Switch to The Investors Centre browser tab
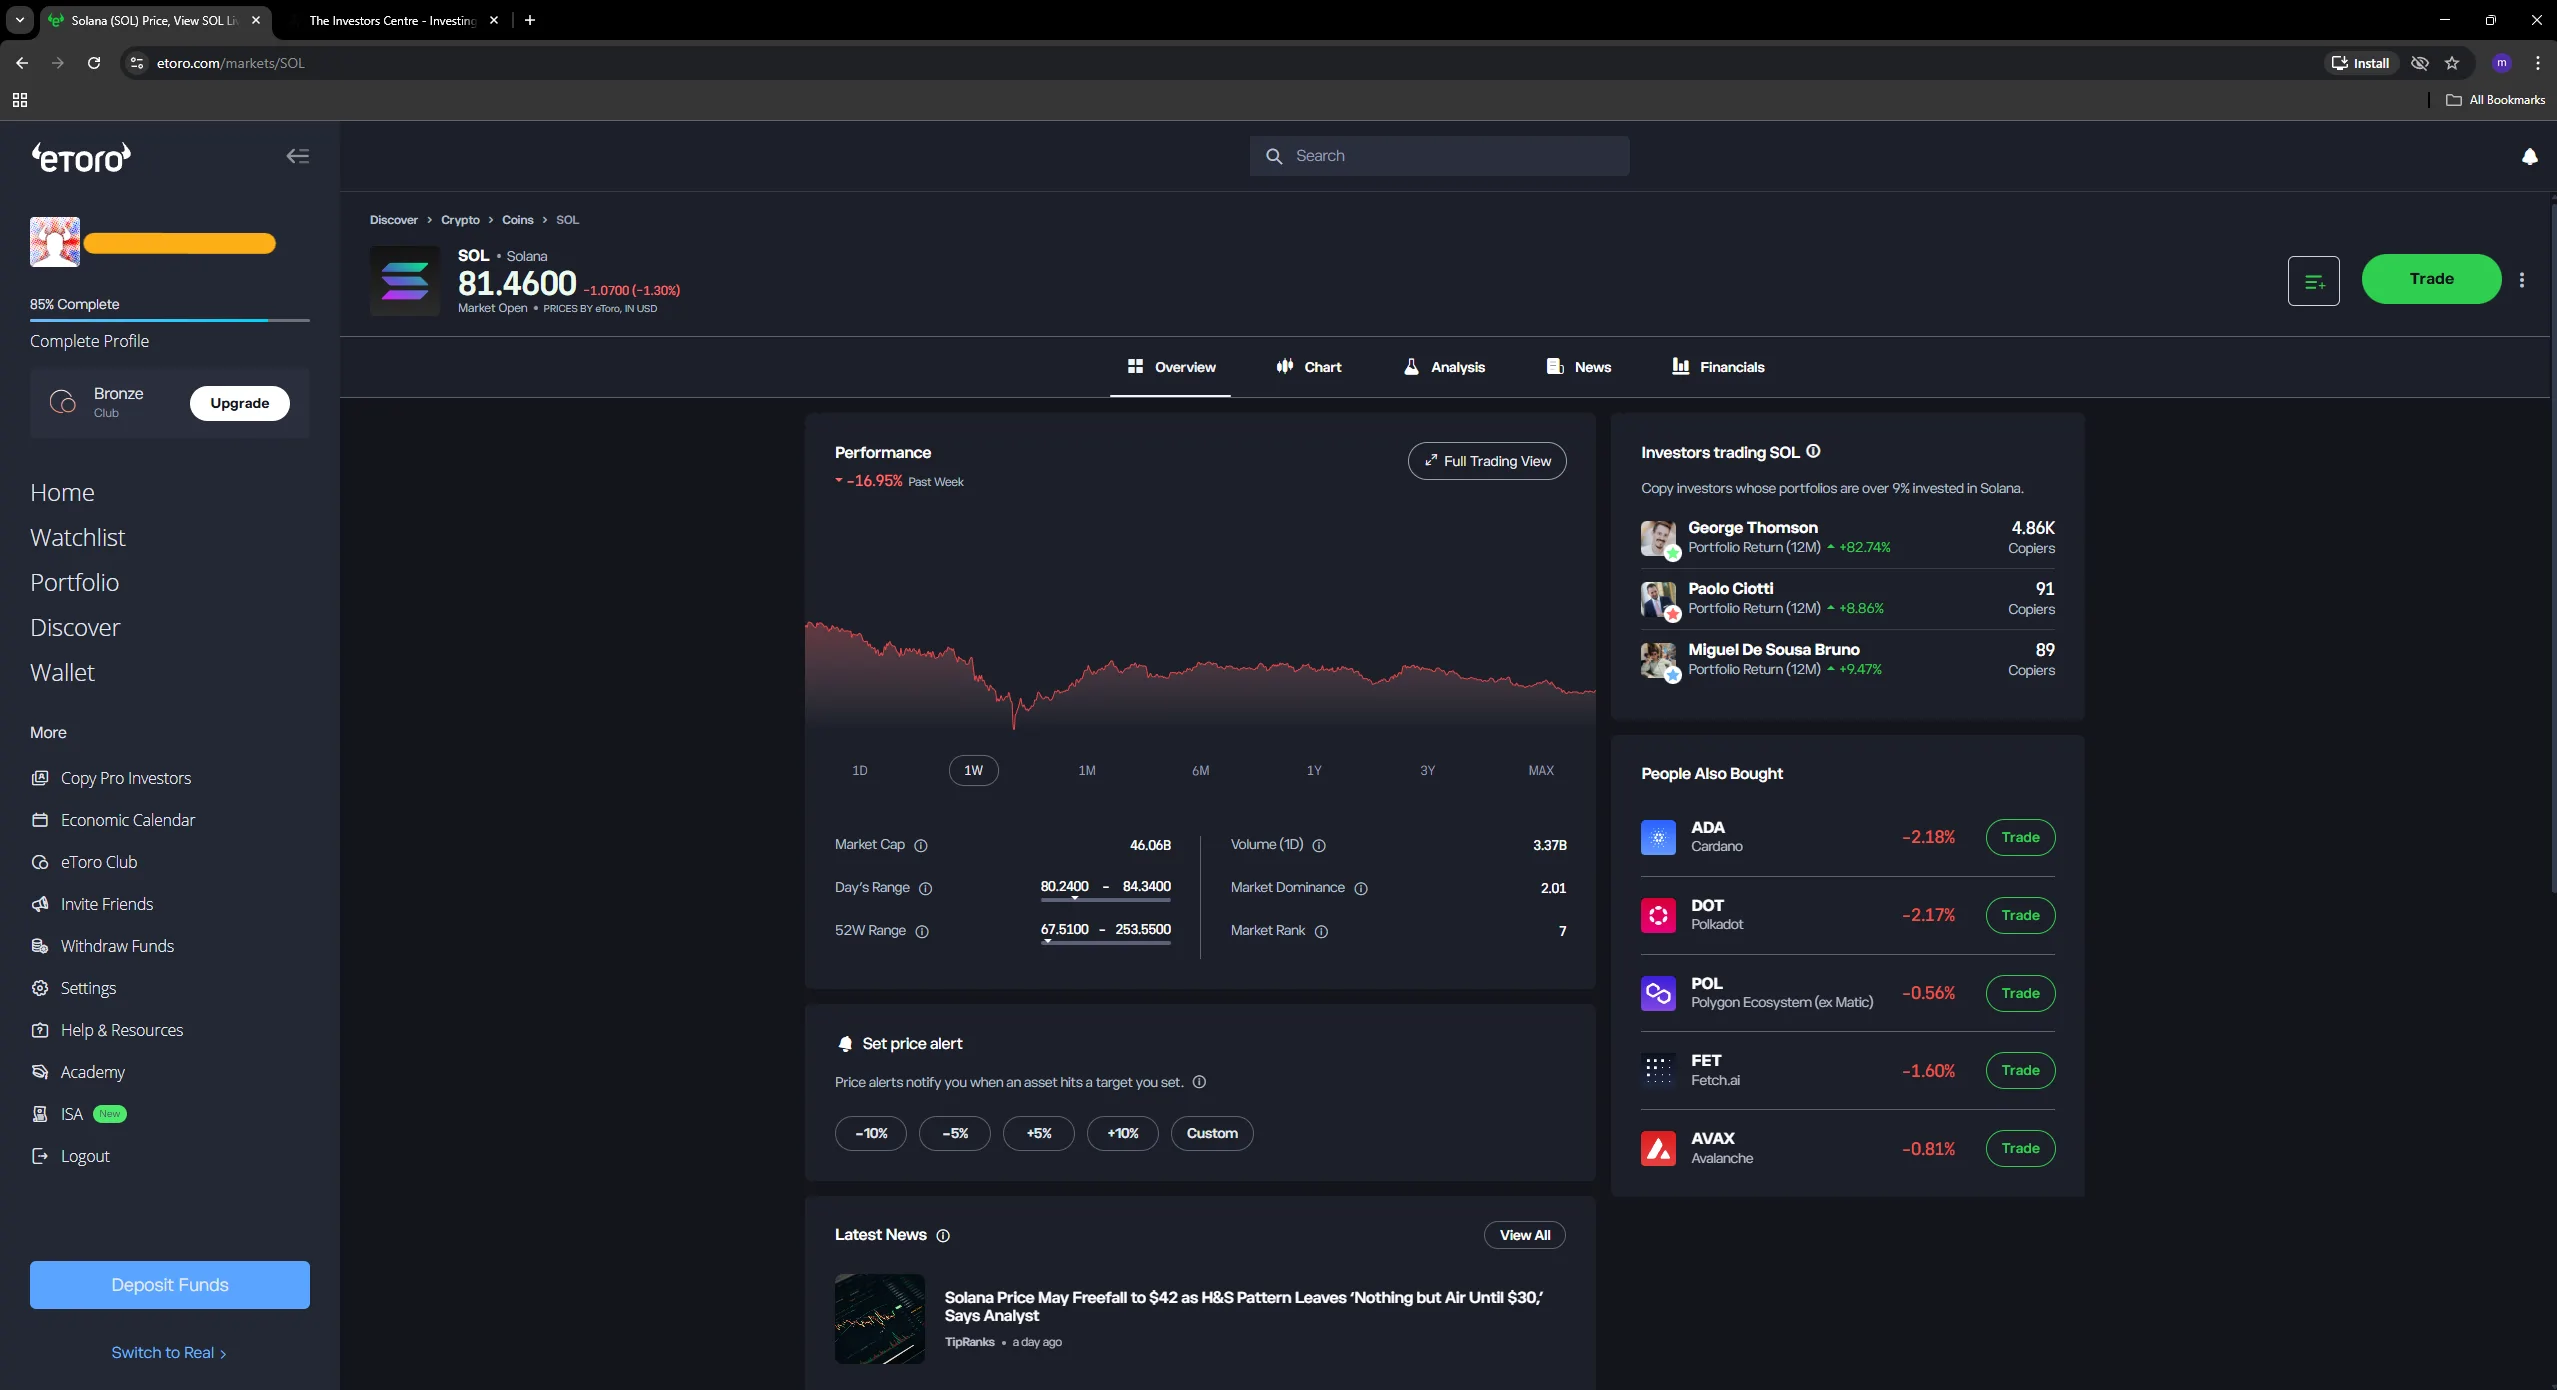The height and width of the screenshot is (1390, 2557). [x=392, y=20]
